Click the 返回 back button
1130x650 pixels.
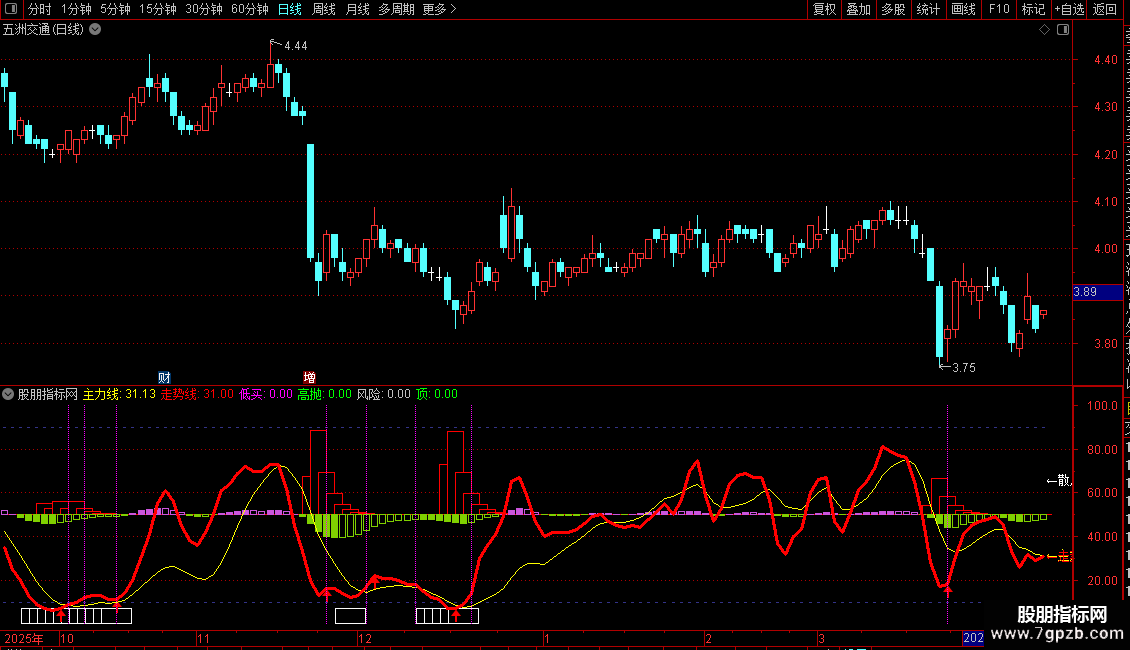[1105, 9]
